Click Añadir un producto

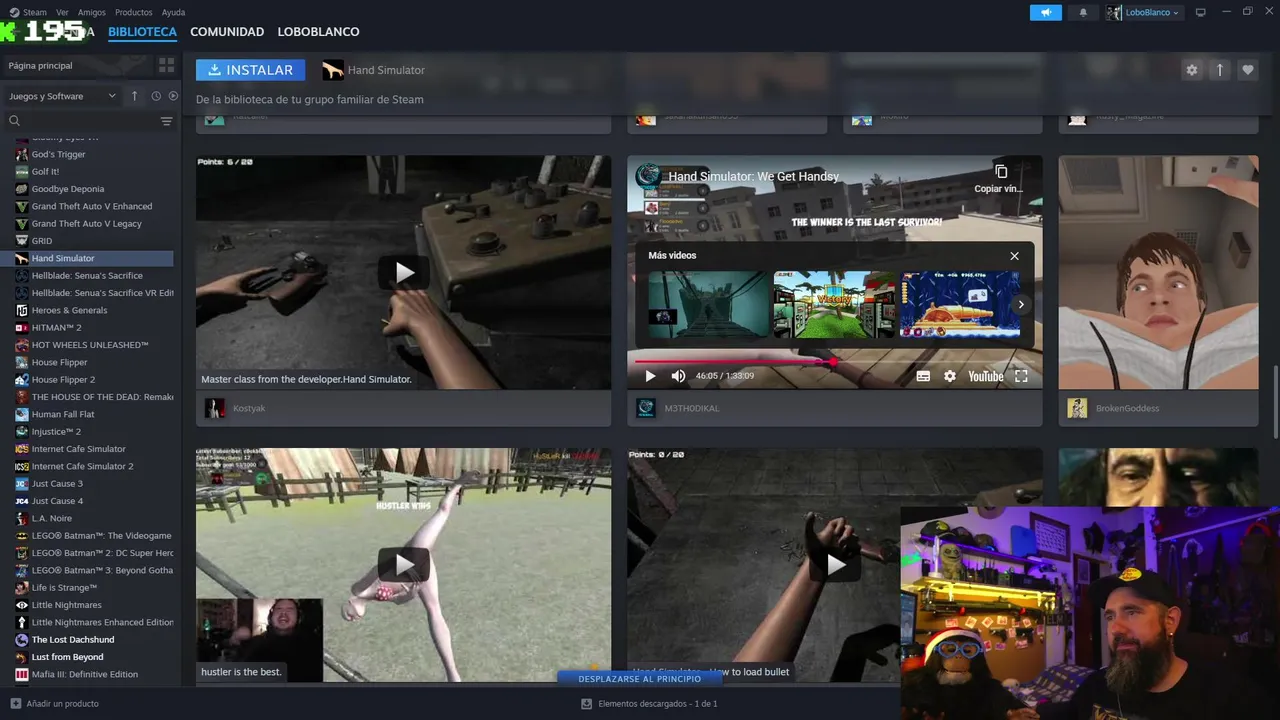tap(54, 703)
